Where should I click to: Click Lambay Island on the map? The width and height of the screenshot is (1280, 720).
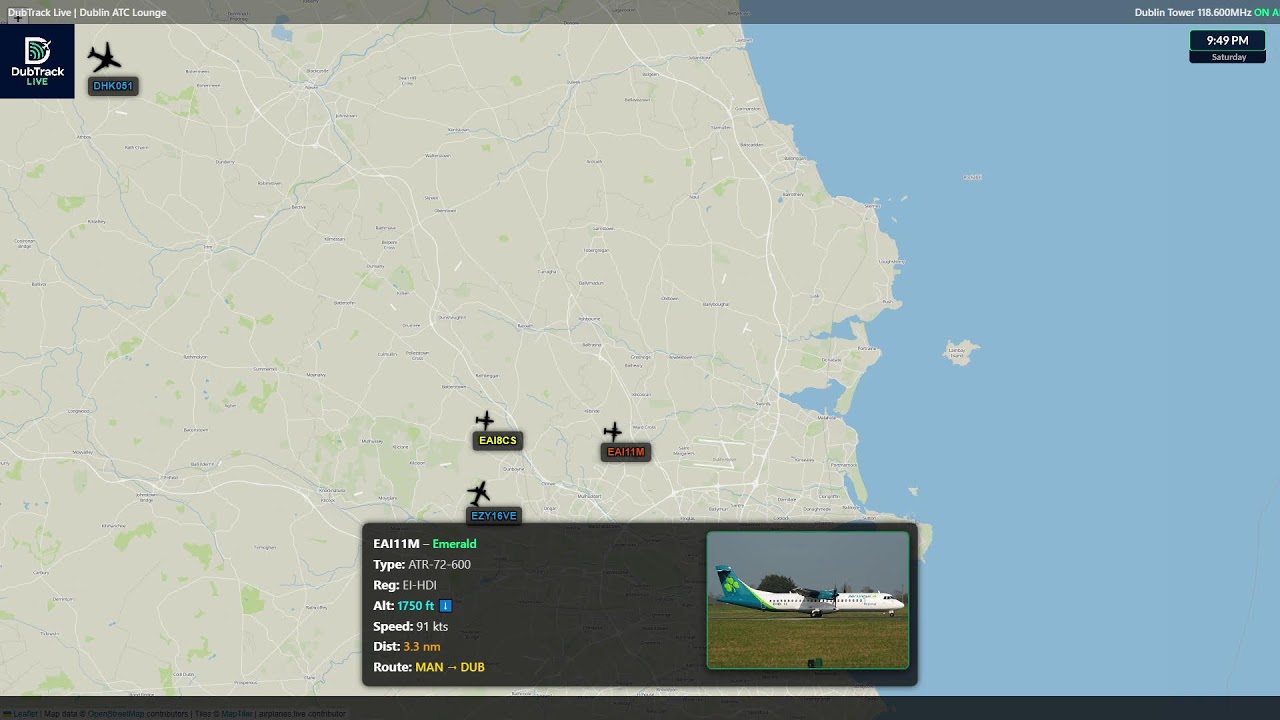coord(962,352)
